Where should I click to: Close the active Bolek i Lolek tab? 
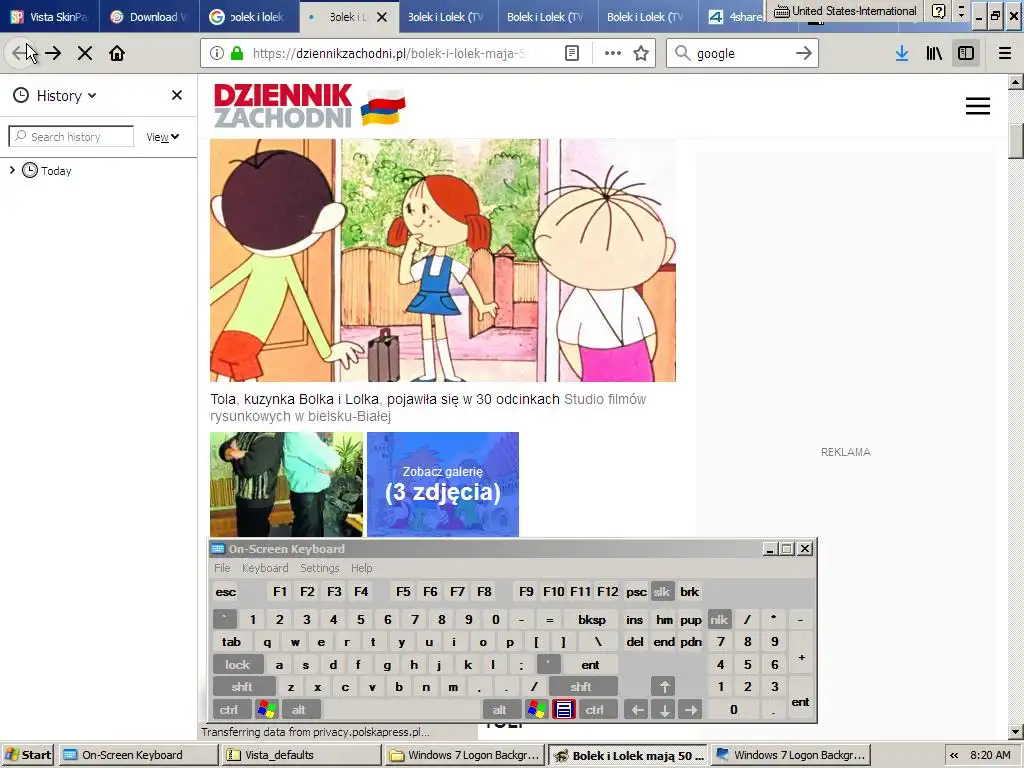(382, 17)
